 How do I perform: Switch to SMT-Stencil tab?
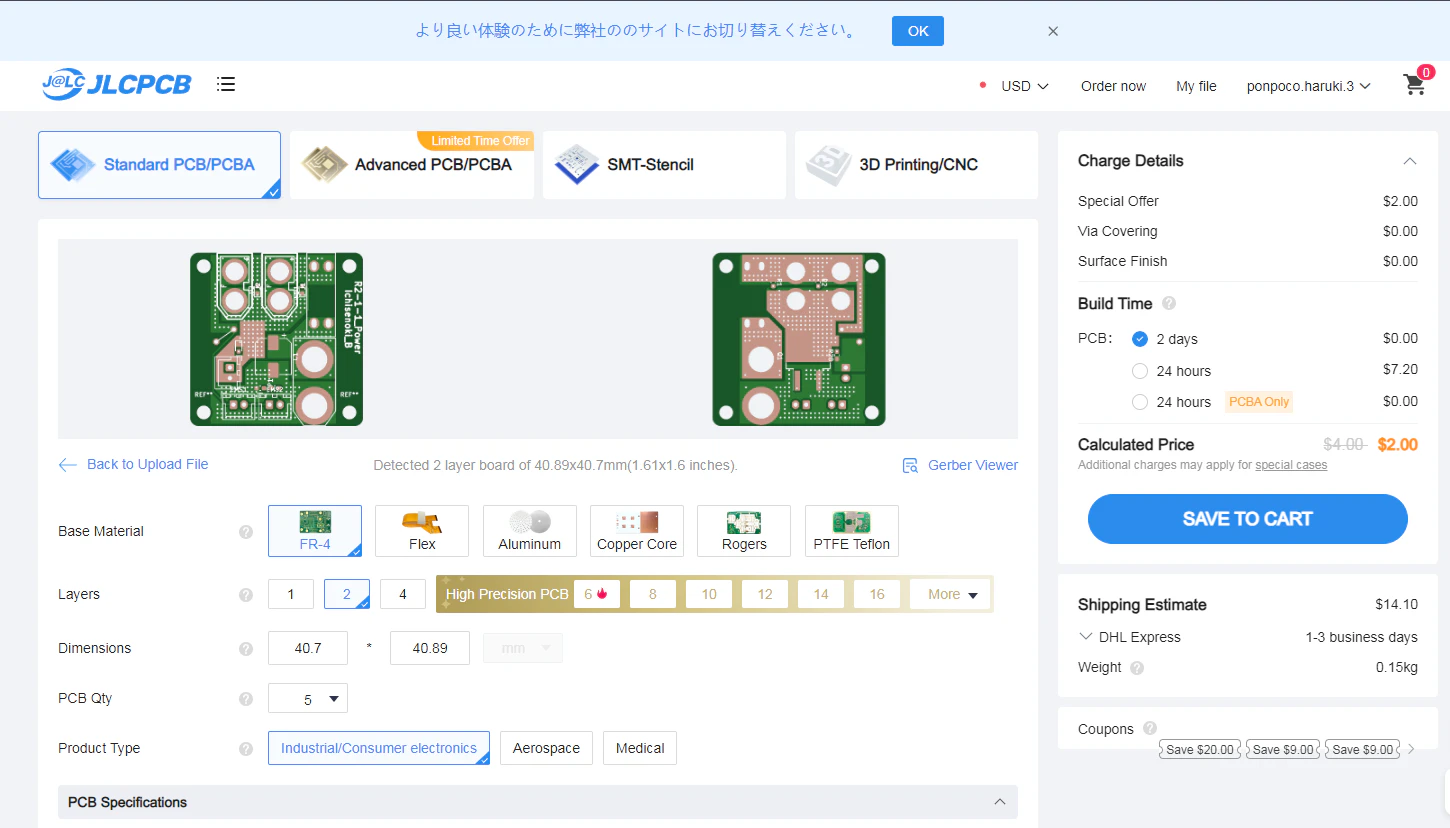coord(665,165)
